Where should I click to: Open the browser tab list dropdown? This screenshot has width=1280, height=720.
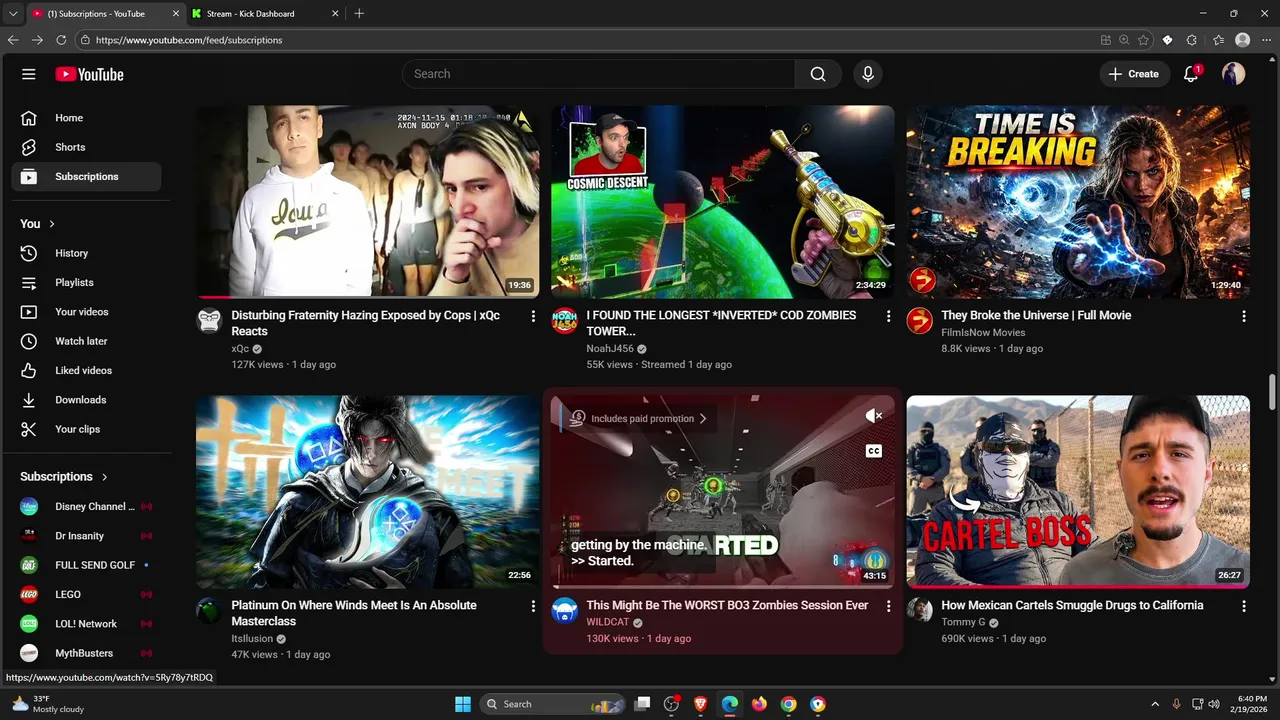click(12, 14)
